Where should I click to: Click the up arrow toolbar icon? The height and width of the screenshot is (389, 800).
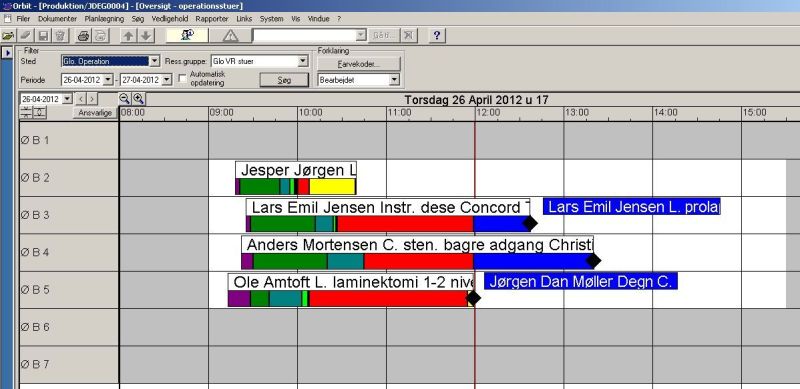tap(128, 35)
